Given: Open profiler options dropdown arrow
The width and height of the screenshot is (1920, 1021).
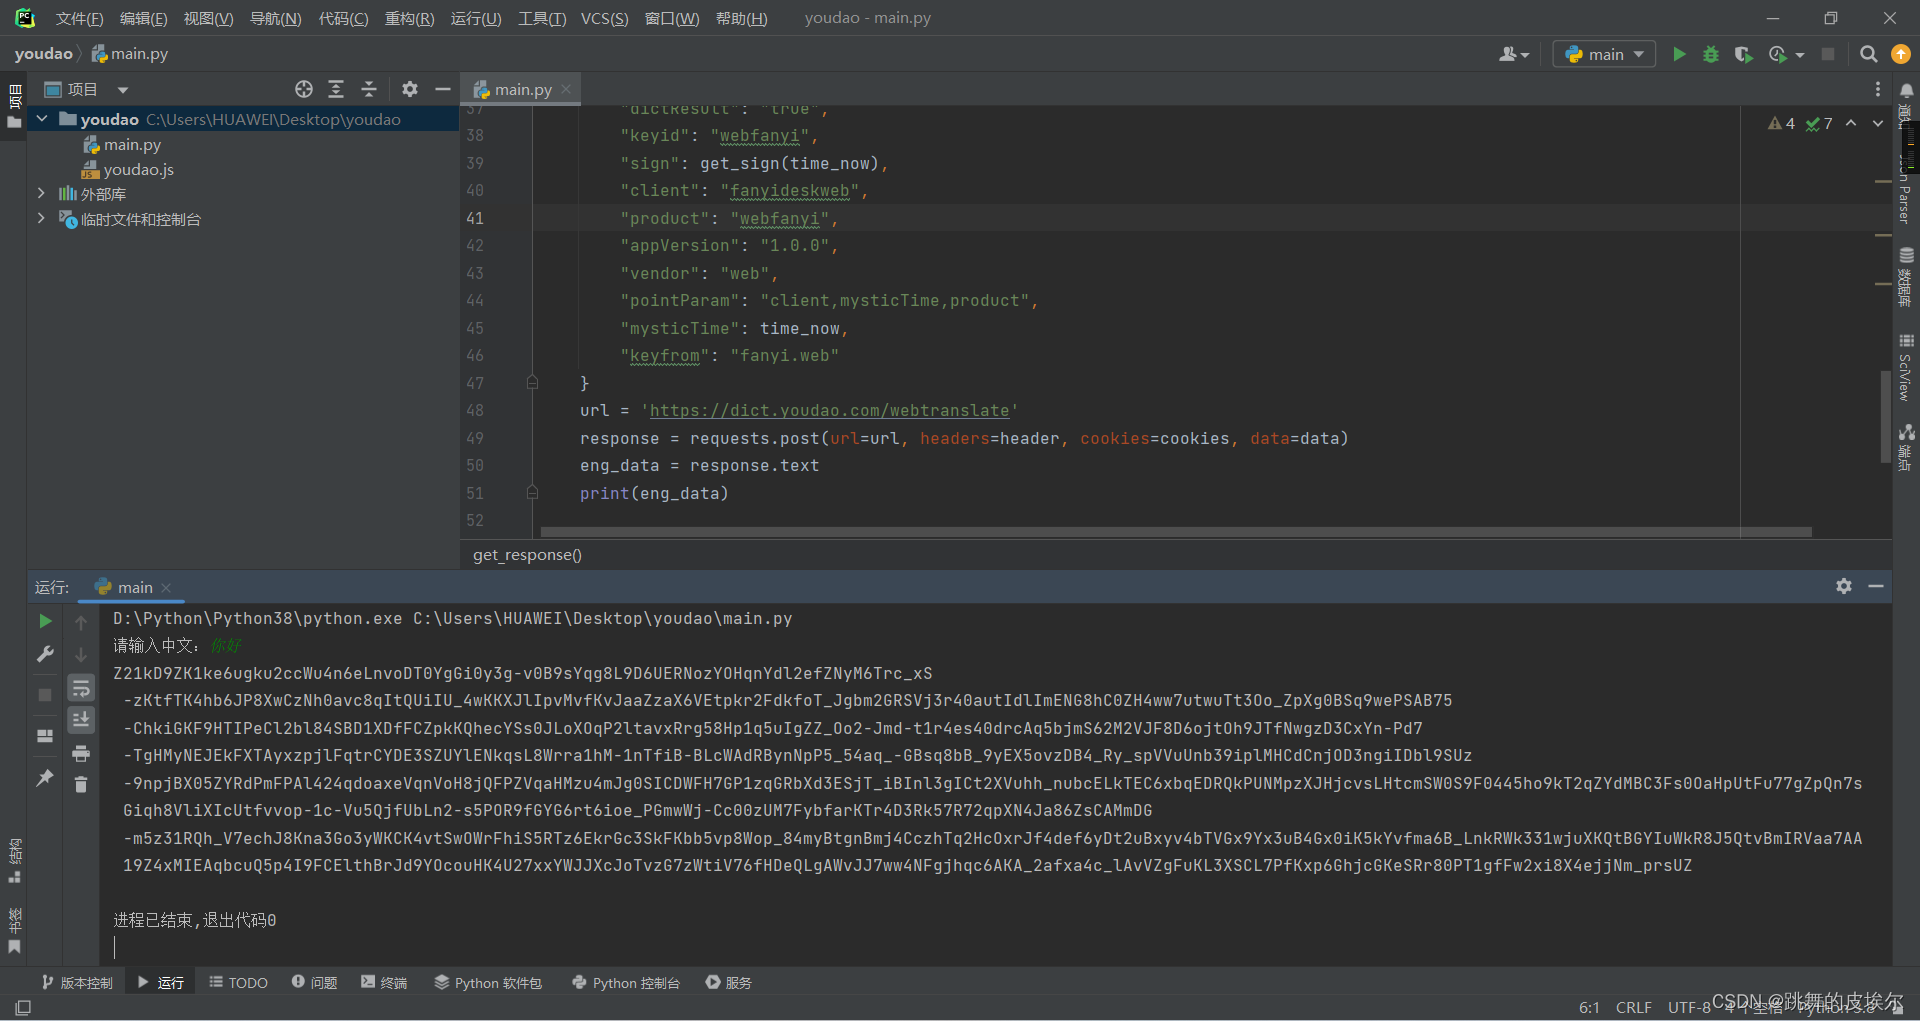Looking at the screenshot, I should tap(1800, 55).
